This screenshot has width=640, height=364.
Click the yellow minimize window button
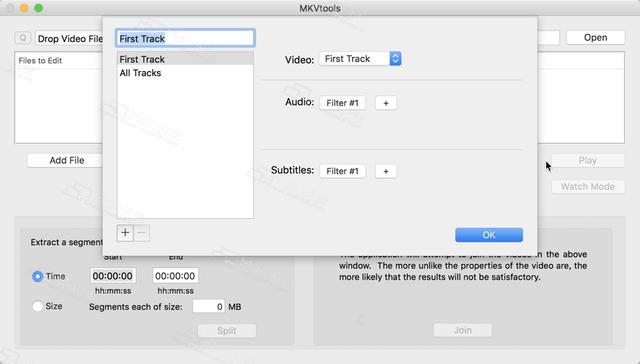click(24, 8)
